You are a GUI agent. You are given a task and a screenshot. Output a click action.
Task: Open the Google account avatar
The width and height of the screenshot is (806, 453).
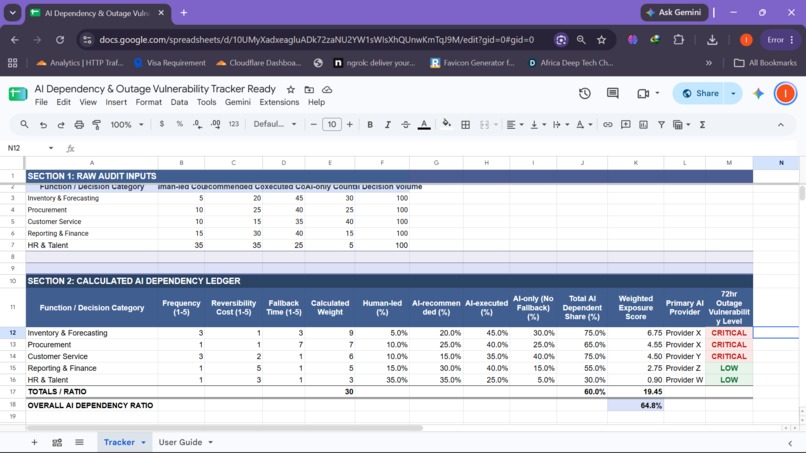[x=785, y=94]
